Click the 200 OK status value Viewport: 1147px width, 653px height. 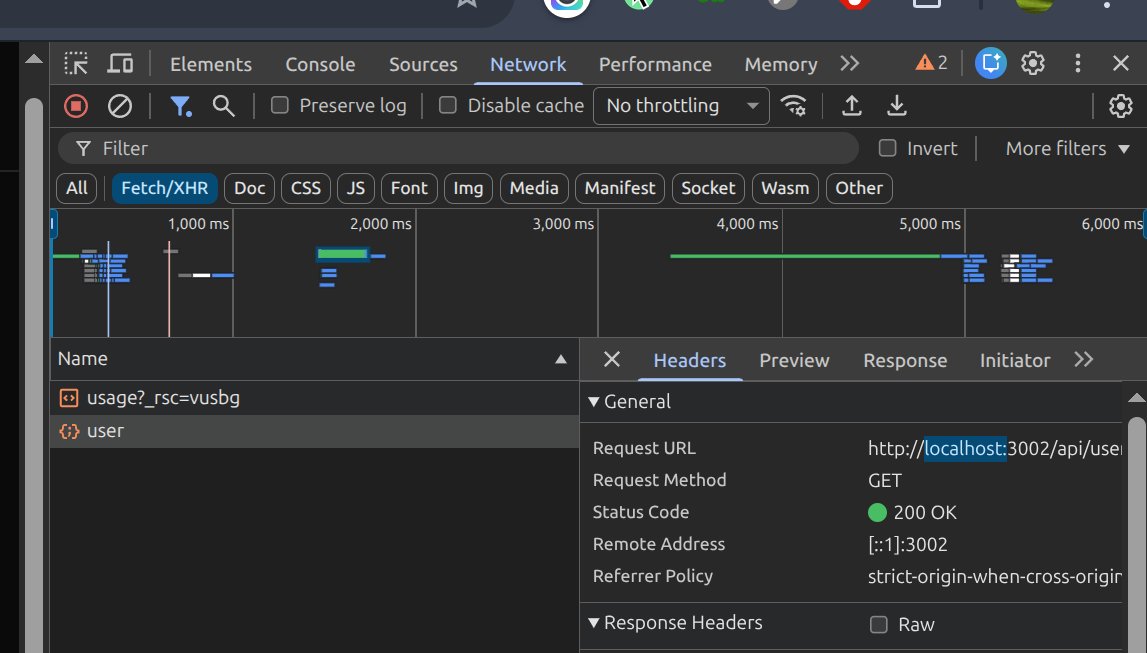925,513
